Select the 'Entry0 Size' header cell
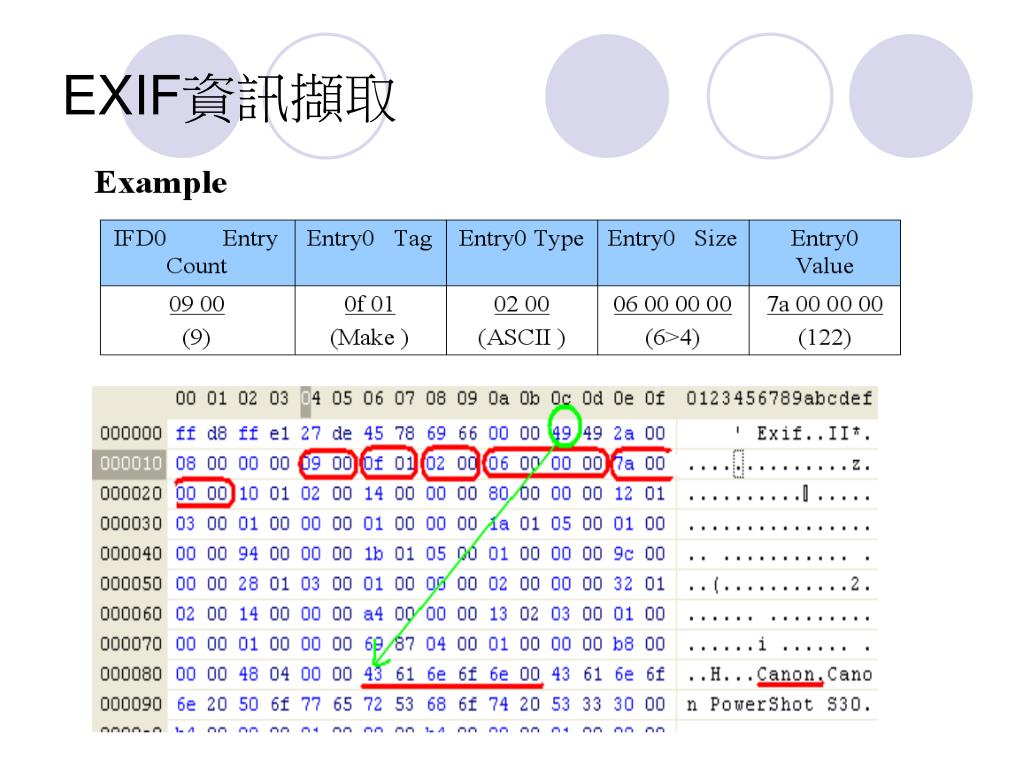The height and width of the screenshot is (768, 1024). [x=673, y=253]
